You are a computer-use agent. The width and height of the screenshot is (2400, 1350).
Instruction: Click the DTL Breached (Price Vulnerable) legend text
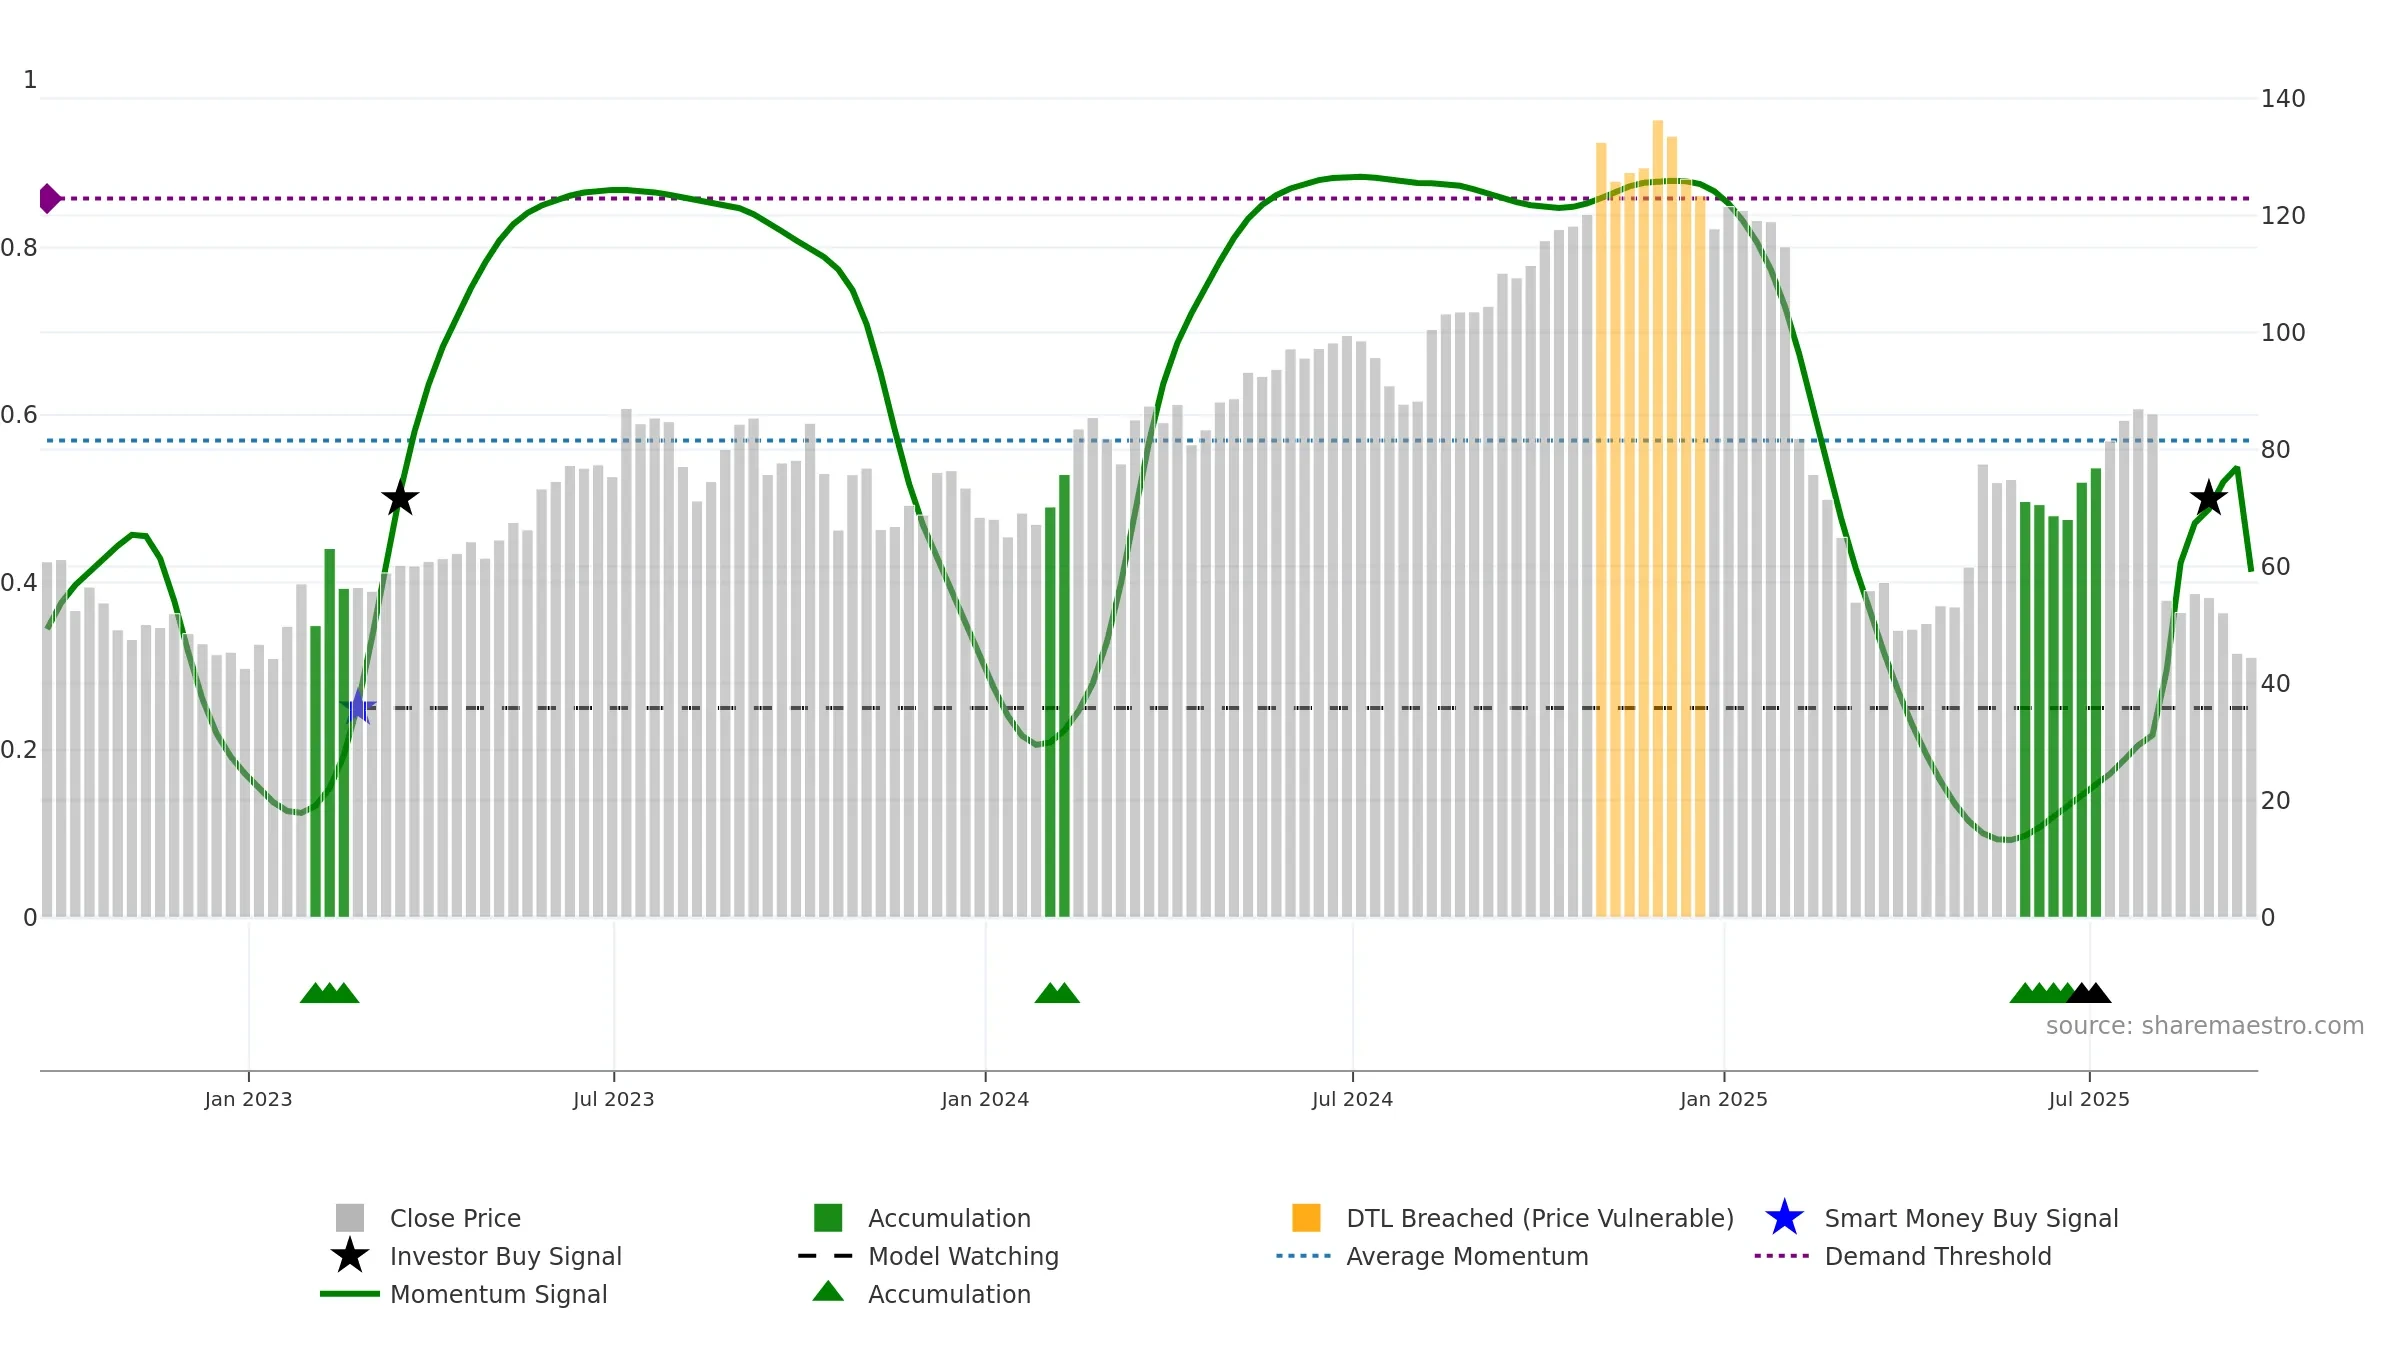coord(1540,1218)
